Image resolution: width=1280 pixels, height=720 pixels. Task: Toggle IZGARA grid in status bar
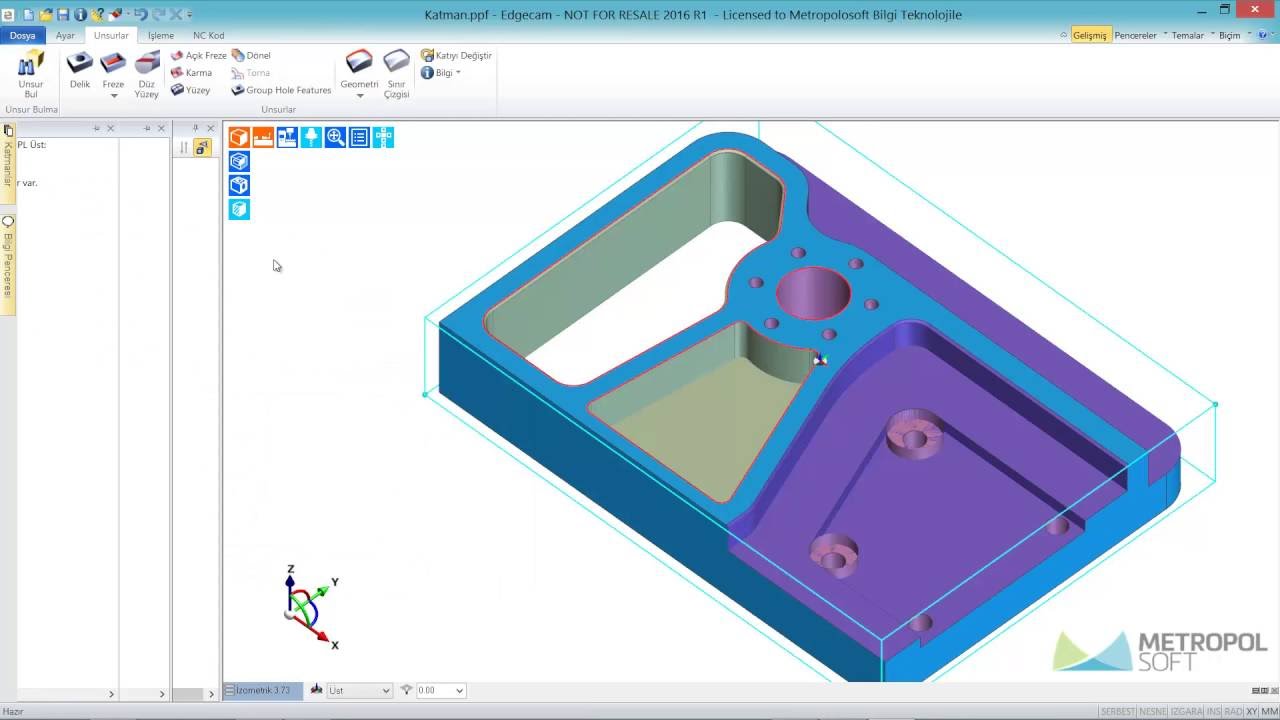click(x=1186, y=711)
